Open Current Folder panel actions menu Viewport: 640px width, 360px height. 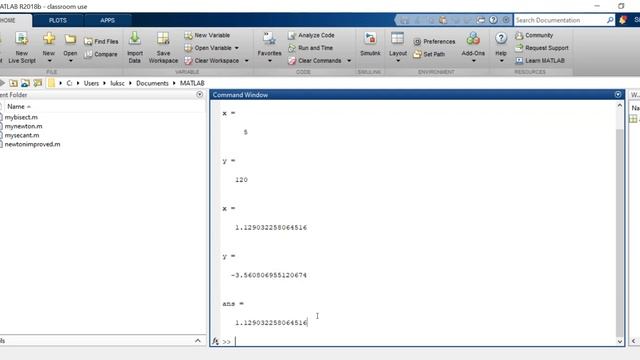[x=200, y=94]
